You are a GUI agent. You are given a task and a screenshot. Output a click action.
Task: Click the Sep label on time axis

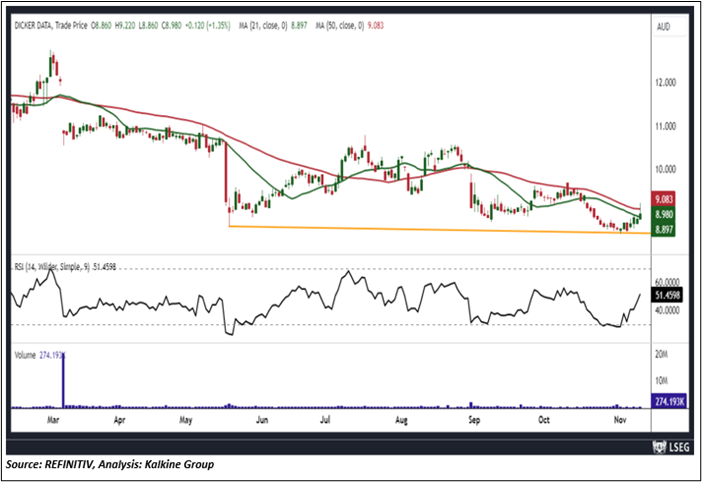point(474,420)
